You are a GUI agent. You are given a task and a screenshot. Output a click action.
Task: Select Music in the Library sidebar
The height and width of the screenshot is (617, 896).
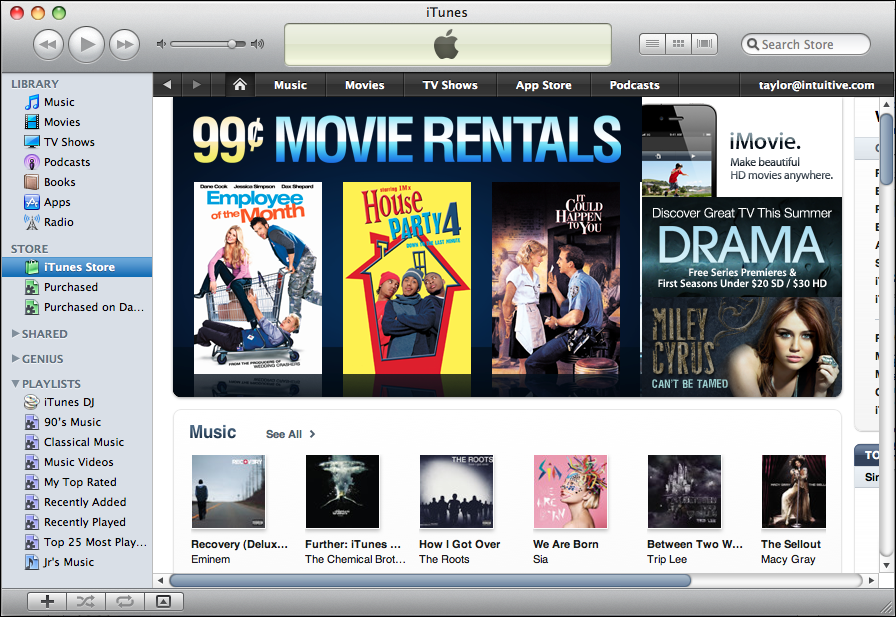(77, 102)
